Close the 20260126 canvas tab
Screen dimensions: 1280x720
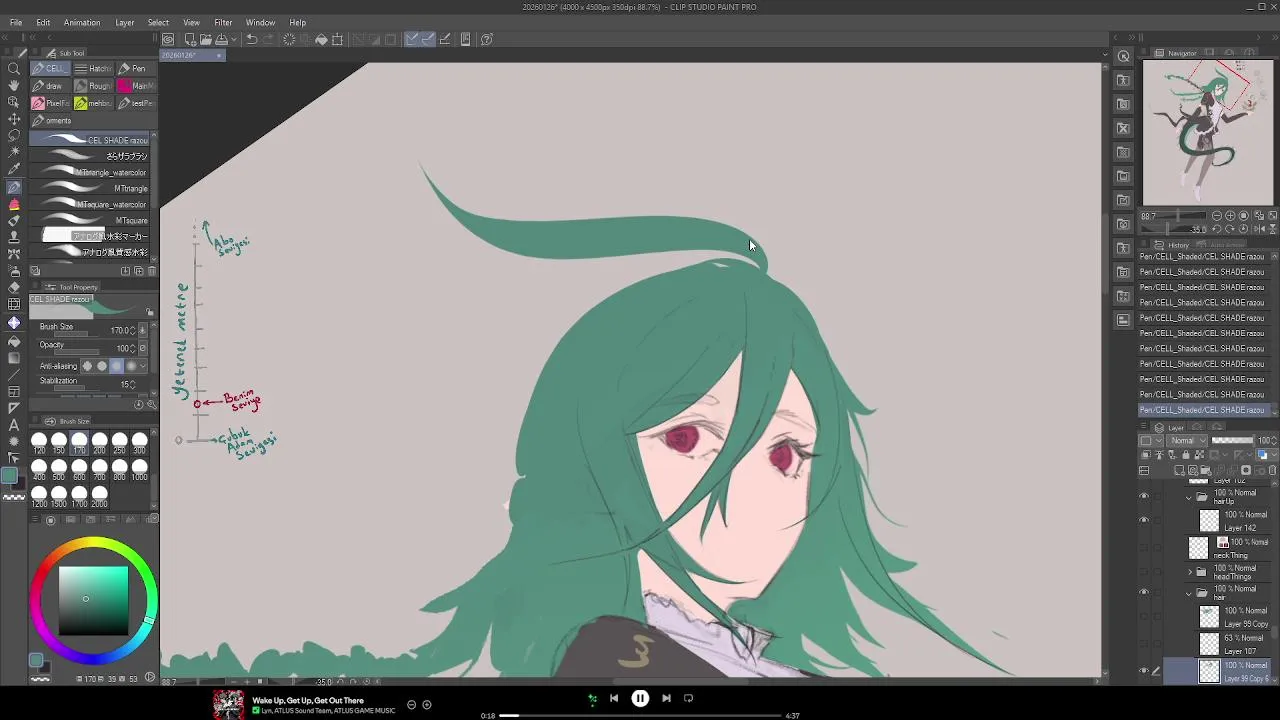coord(219,55)
